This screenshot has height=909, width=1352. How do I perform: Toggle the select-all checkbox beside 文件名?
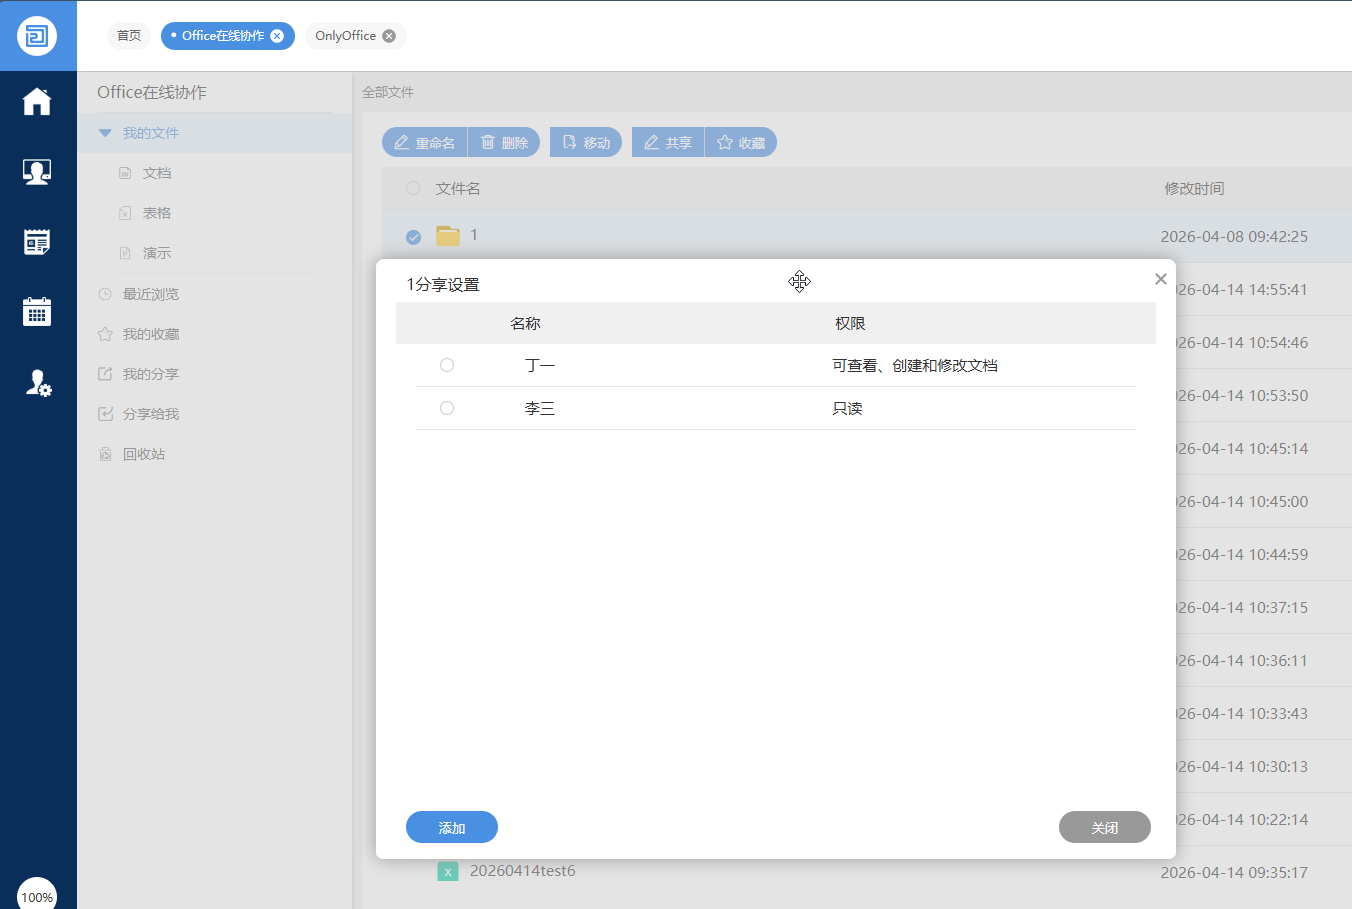[413, 188]
